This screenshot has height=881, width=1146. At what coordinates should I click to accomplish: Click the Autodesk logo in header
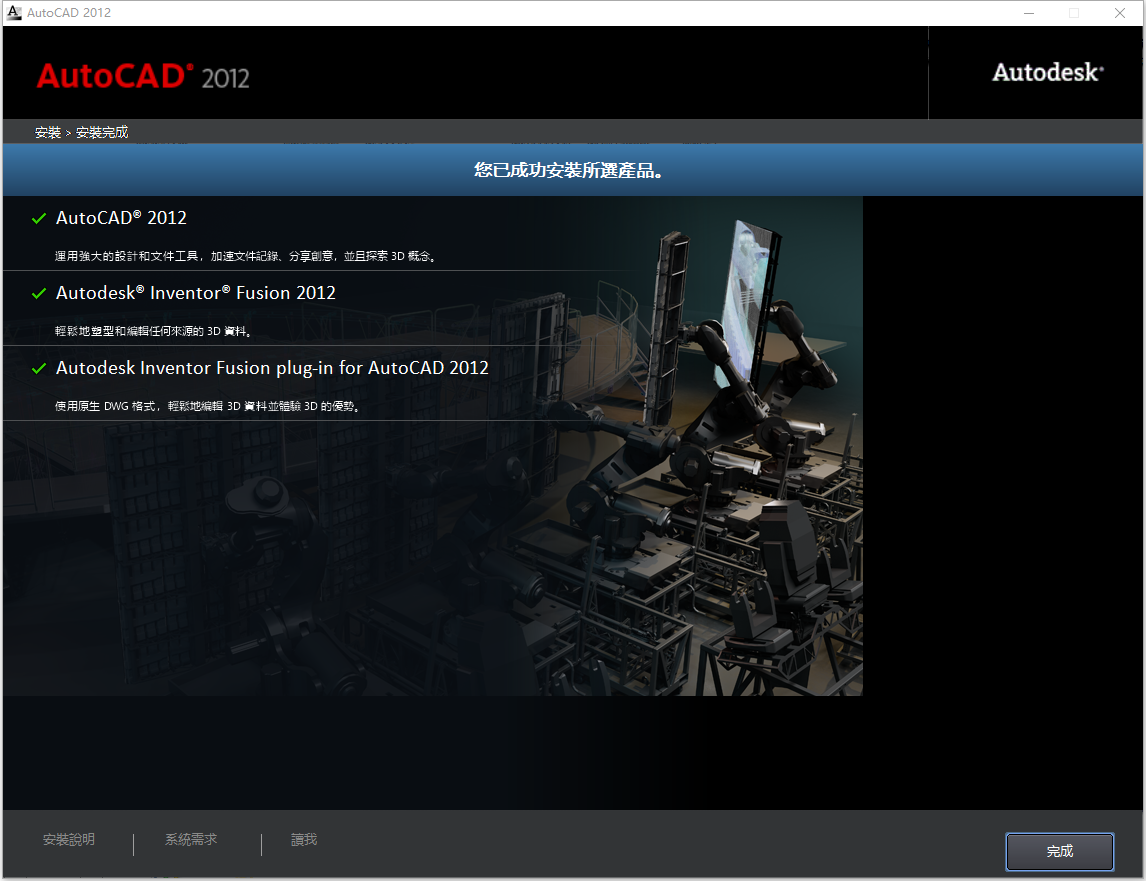pyautogui.click(x=1047, y=72)
